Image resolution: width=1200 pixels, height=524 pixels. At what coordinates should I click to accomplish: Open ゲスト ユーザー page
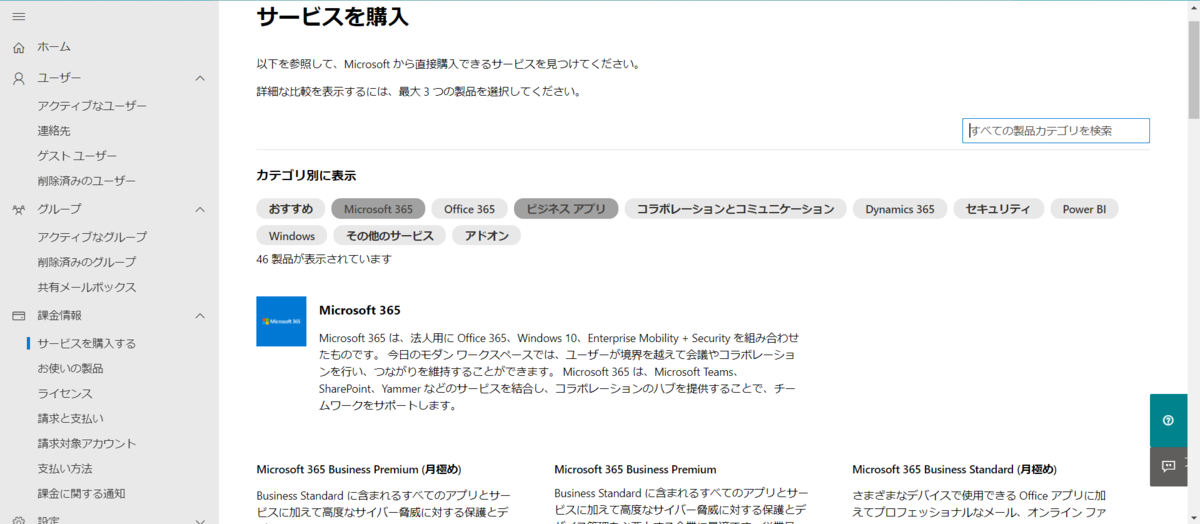77,156
